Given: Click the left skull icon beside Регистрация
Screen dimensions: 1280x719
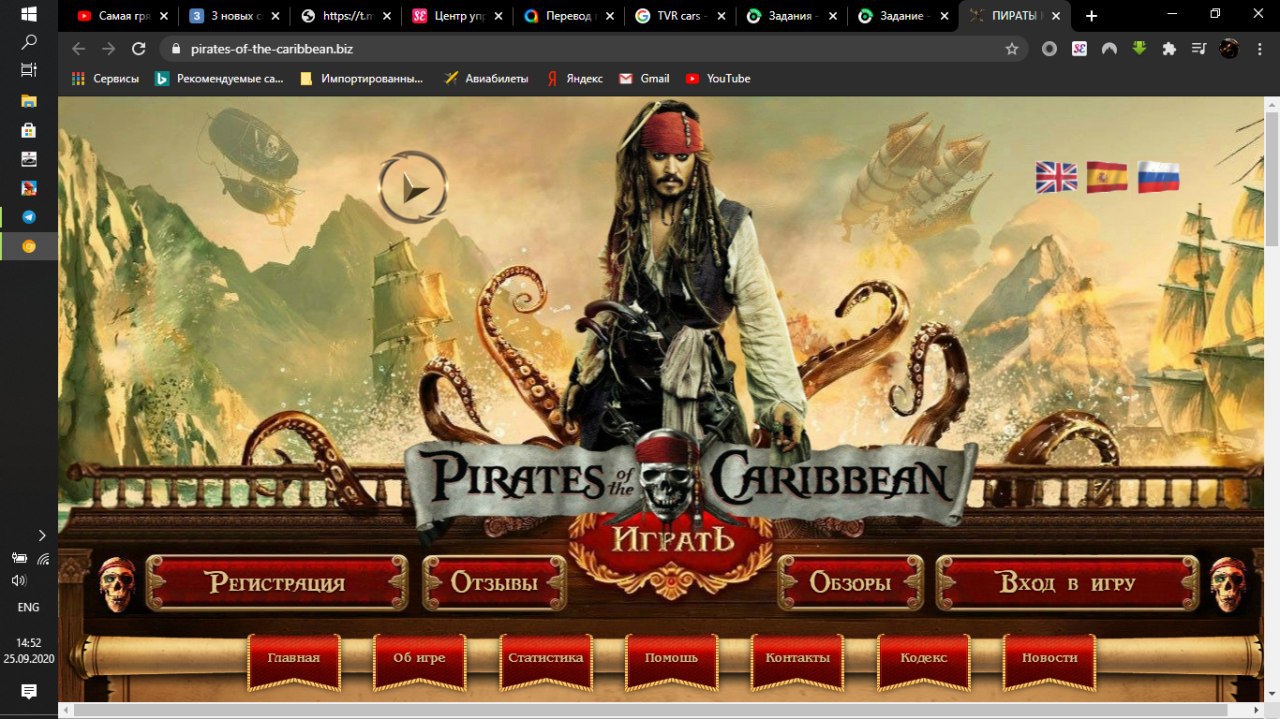Looking at the screenshot, I should tap(117, 584).
